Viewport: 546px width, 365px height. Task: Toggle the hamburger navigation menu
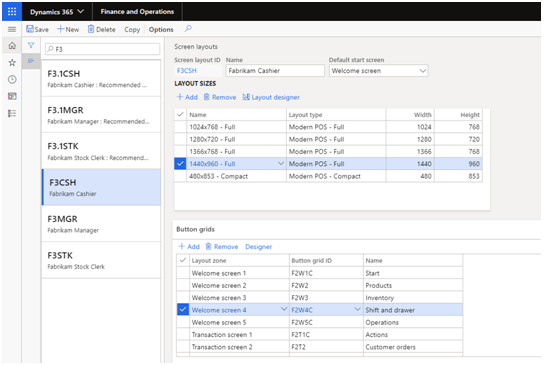click(x=12, y=29)
